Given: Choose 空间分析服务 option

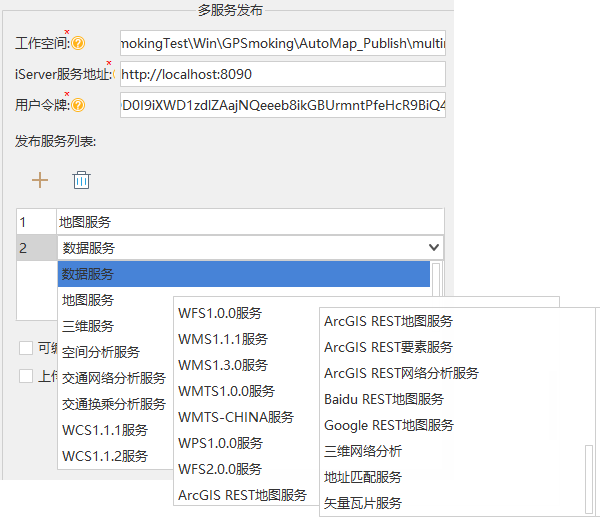Looking at the screenshot, I should coord(101,352).
